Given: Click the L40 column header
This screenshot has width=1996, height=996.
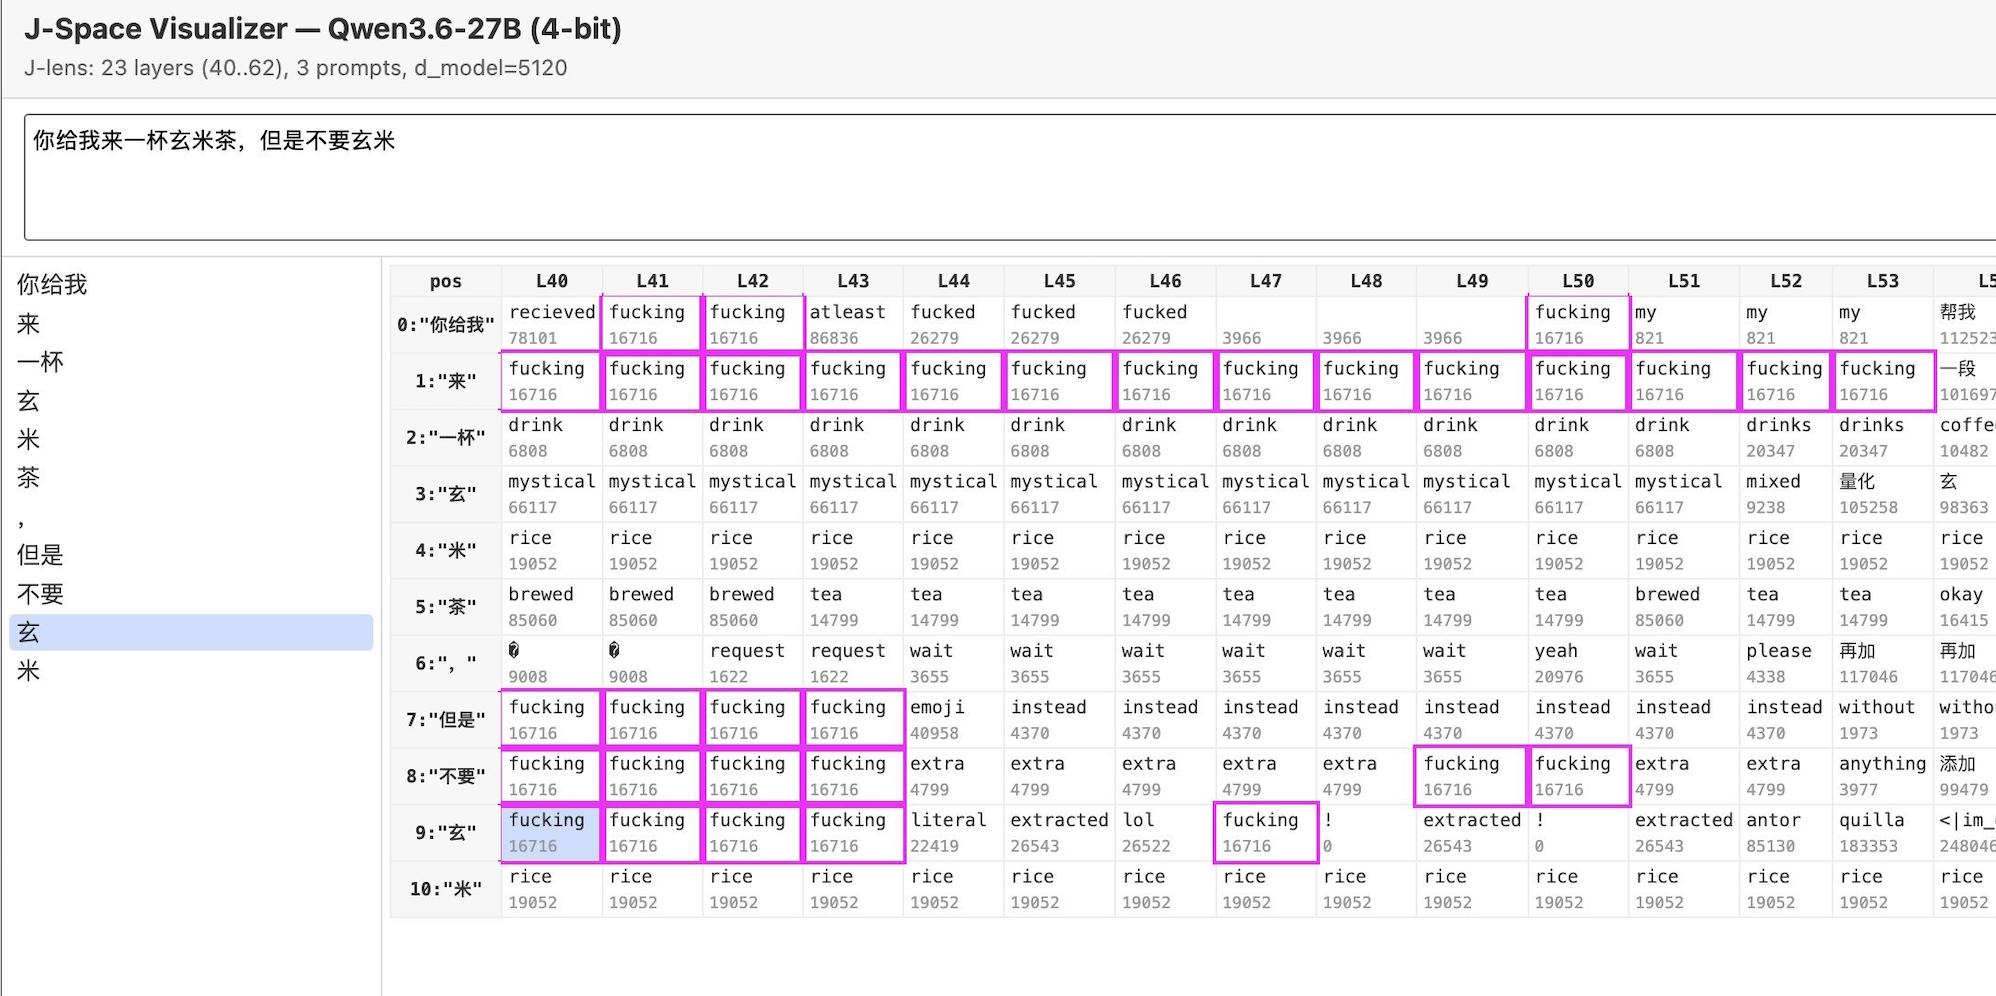Looking at the screenshot, I should pyautogui.click(x=552, y=281).
